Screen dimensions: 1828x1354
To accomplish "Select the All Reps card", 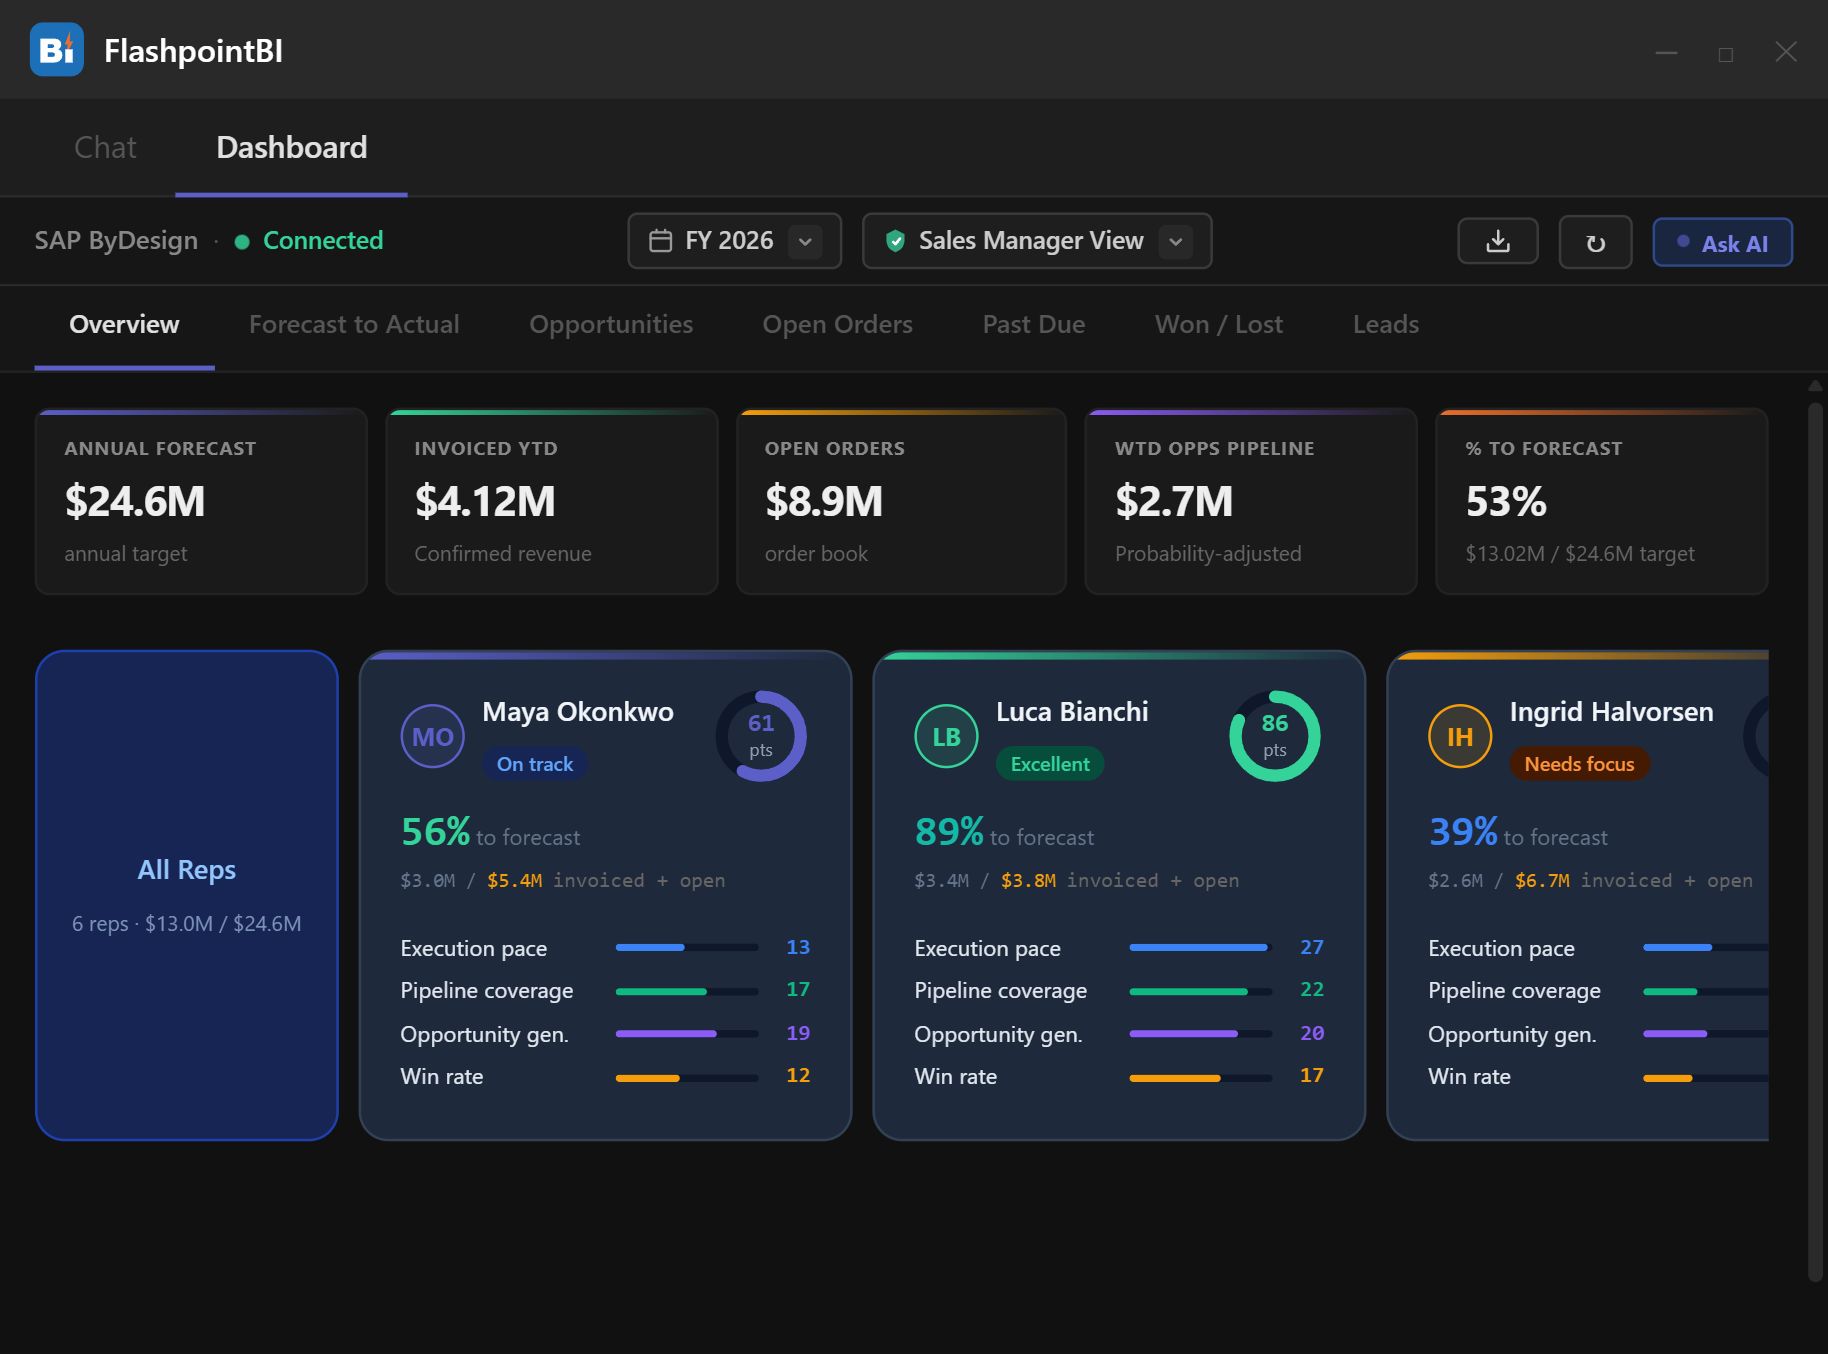I will pos(187,895).
